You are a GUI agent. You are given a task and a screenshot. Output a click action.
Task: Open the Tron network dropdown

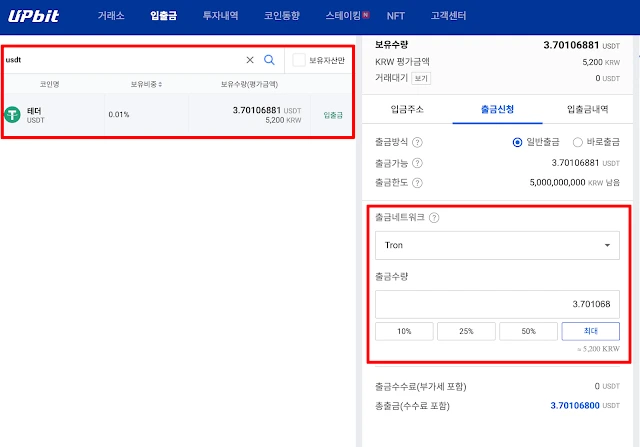(x=497, y=245)
